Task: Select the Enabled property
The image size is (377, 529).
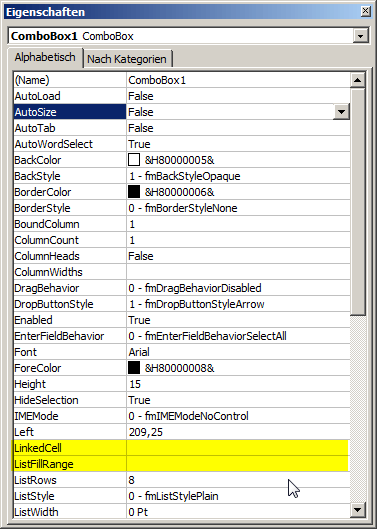Action: 70,320
